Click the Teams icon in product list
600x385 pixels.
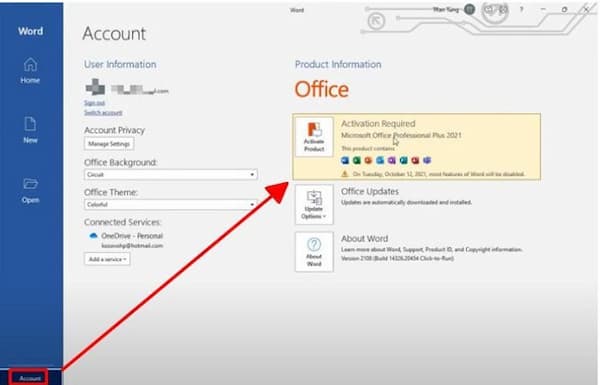tap(427, 160)
